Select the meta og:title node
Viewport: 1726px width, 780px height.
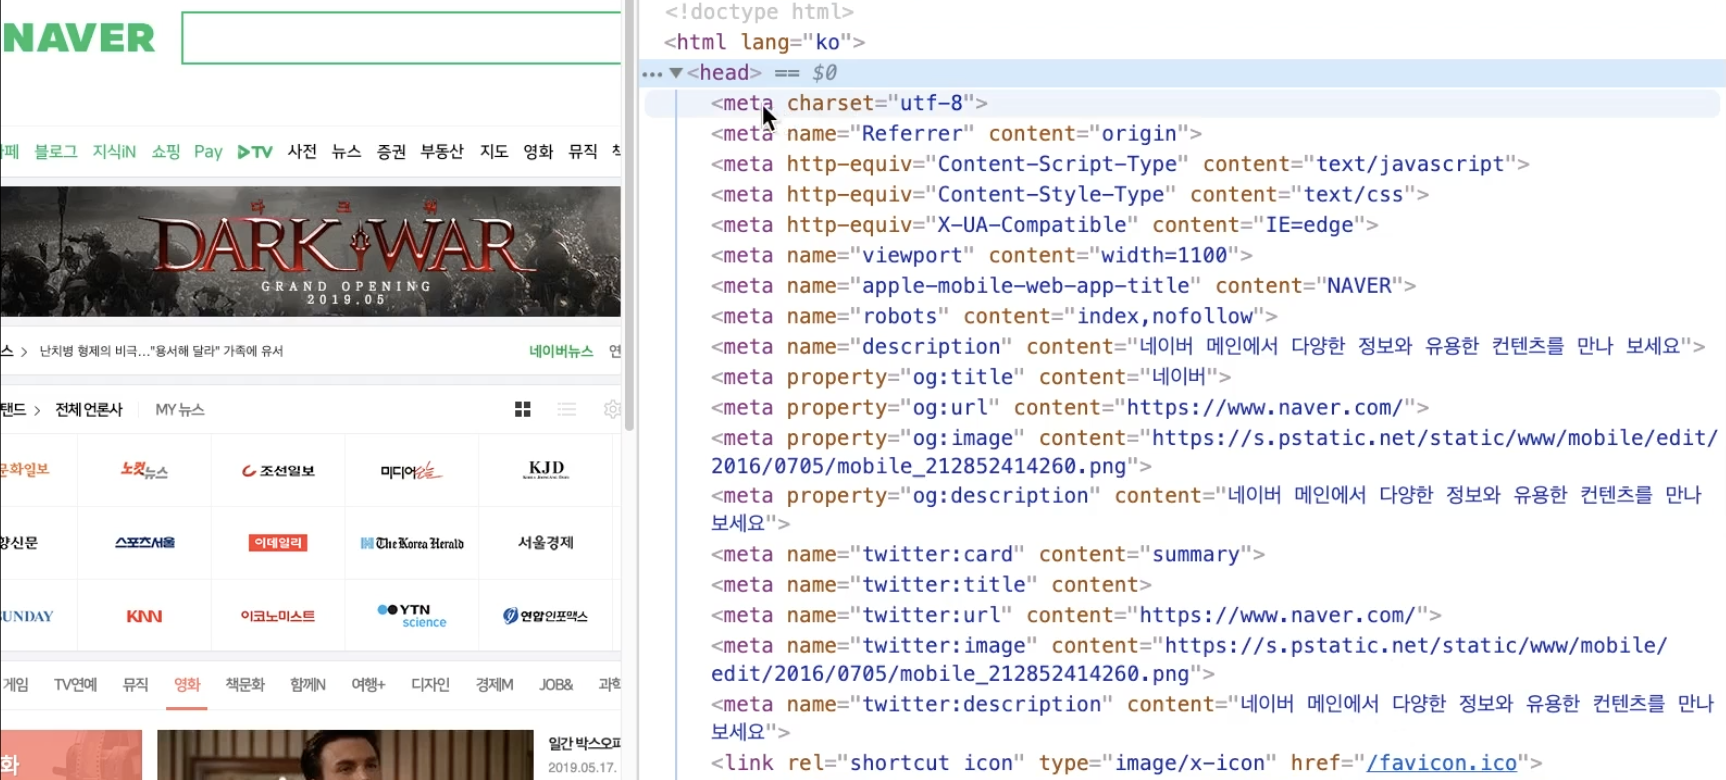point(970,378)
